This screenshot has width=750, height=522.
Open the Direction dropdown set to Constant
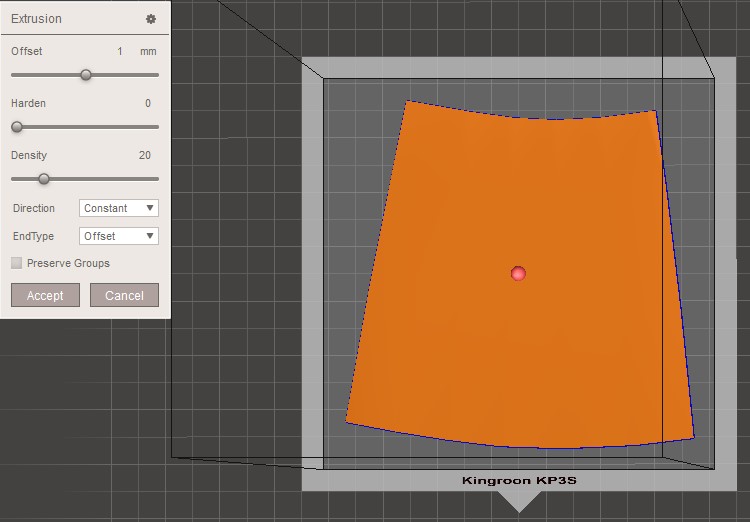click(119, 208)
